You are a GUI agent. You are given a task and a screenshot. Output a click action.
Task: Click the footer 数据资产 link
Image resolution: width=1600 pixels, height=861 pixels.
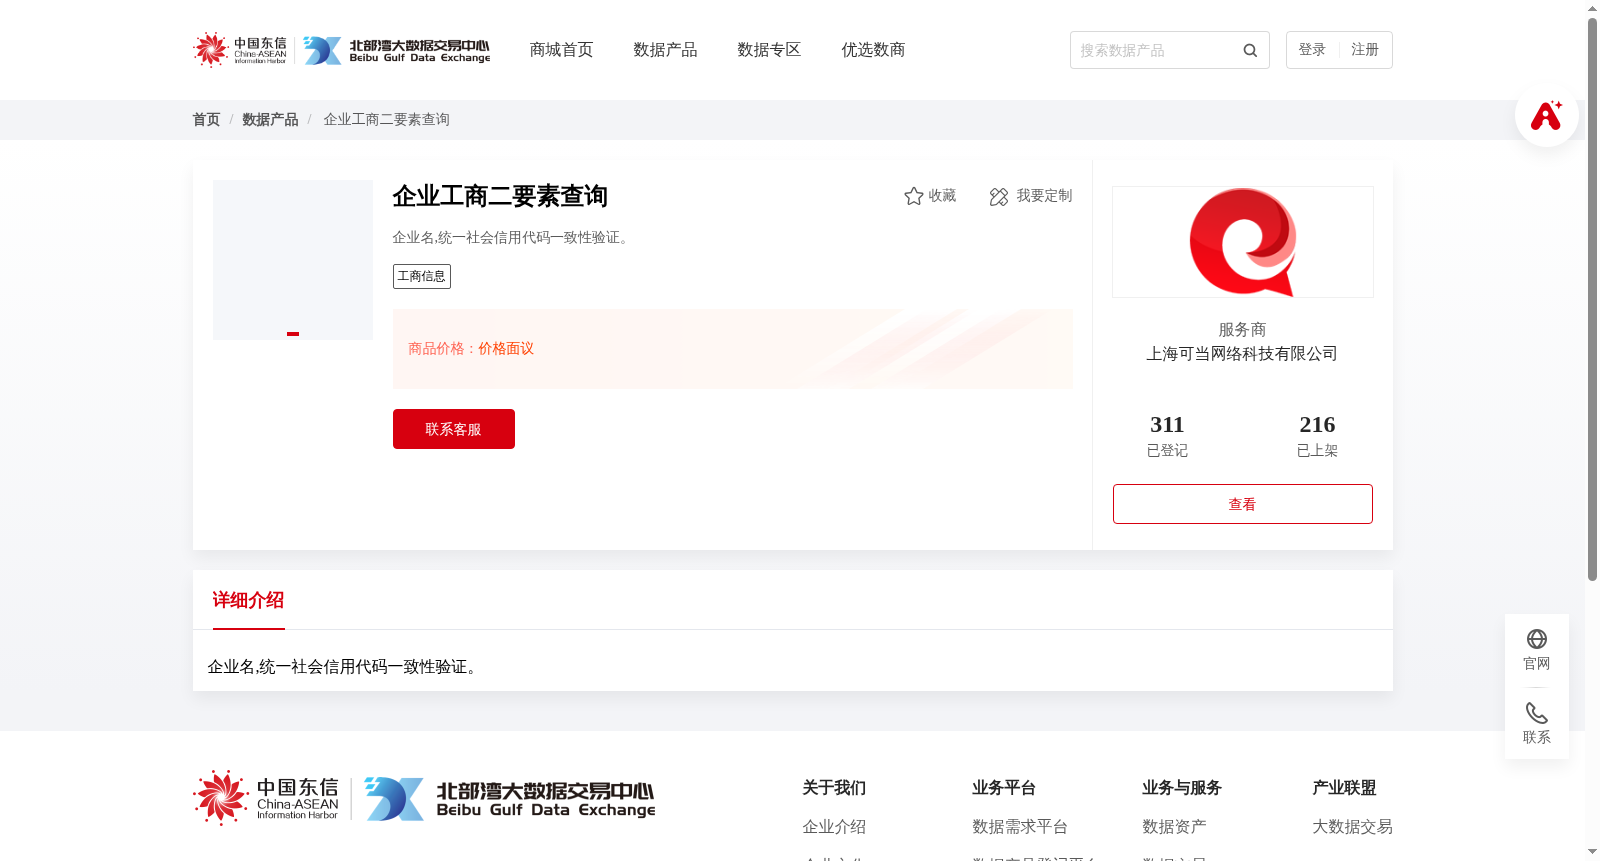tap(1174, 827)
